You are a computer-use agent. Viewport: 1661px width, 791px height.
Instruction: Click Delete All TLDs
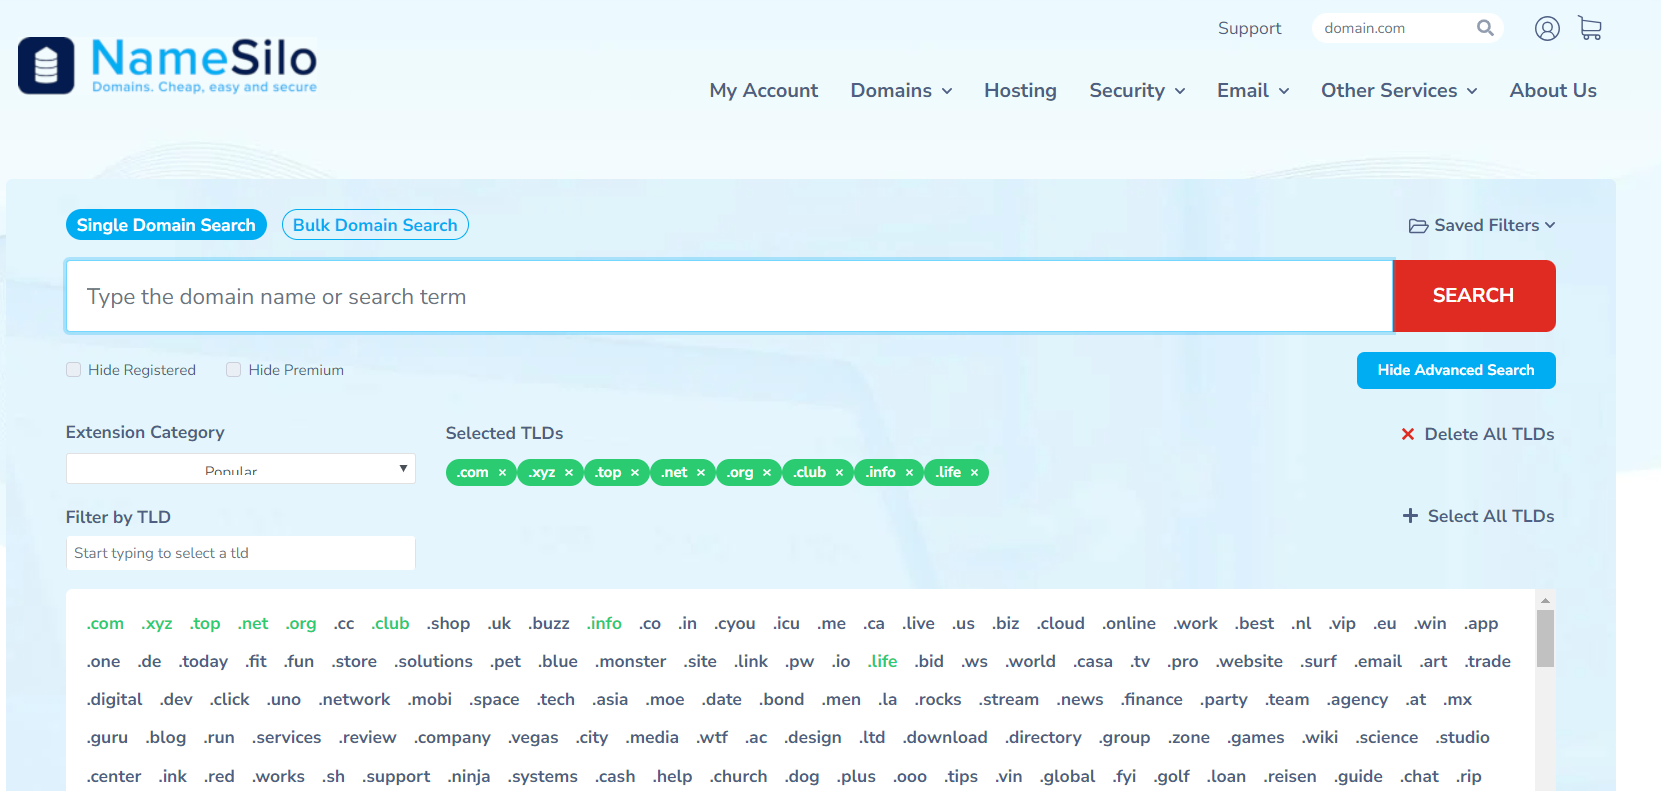point(1478,434)
